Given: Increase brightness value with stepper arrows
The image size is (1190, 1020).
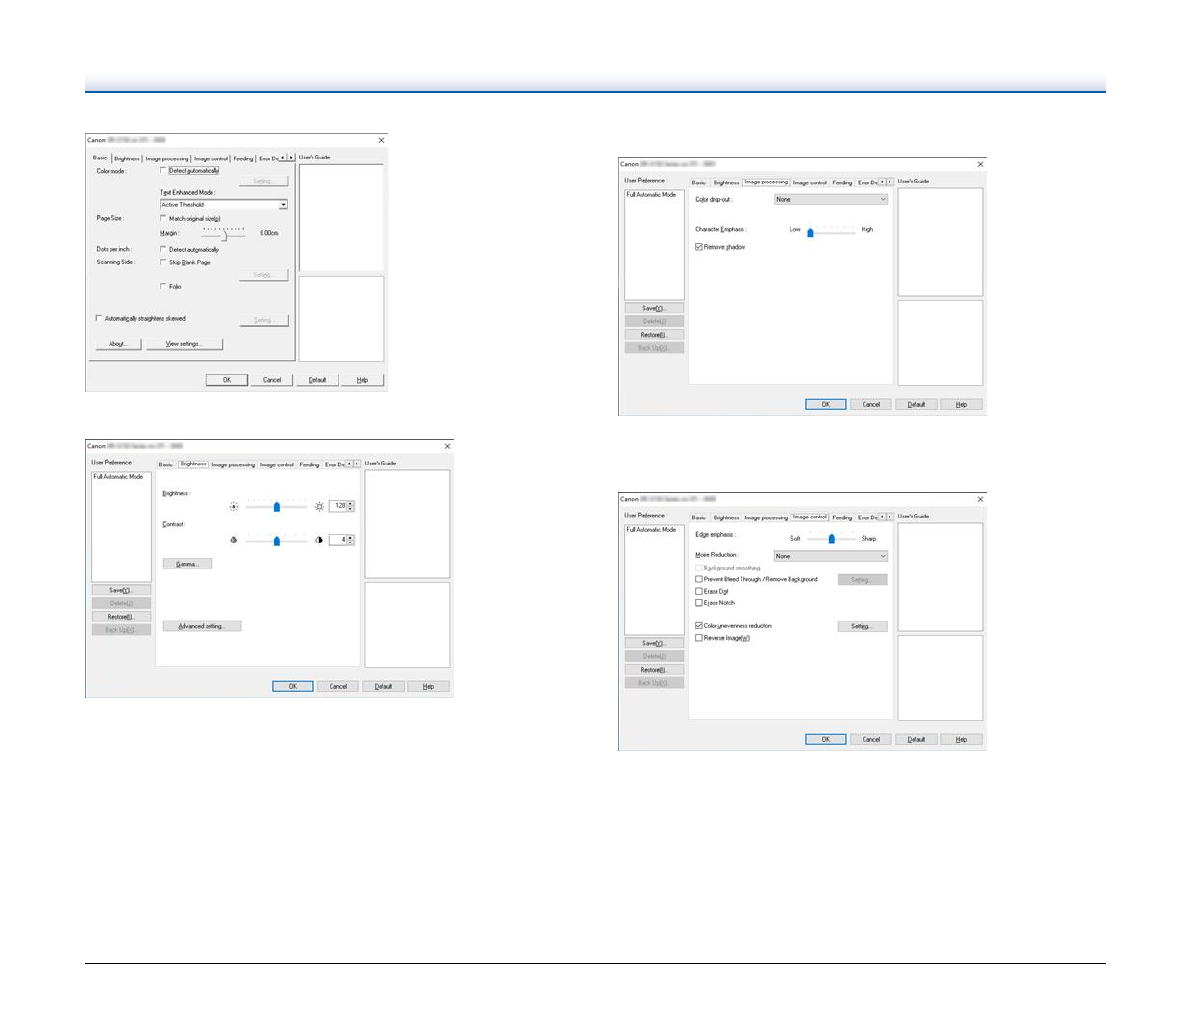Looking at the screenshot, I should [350, 504].
